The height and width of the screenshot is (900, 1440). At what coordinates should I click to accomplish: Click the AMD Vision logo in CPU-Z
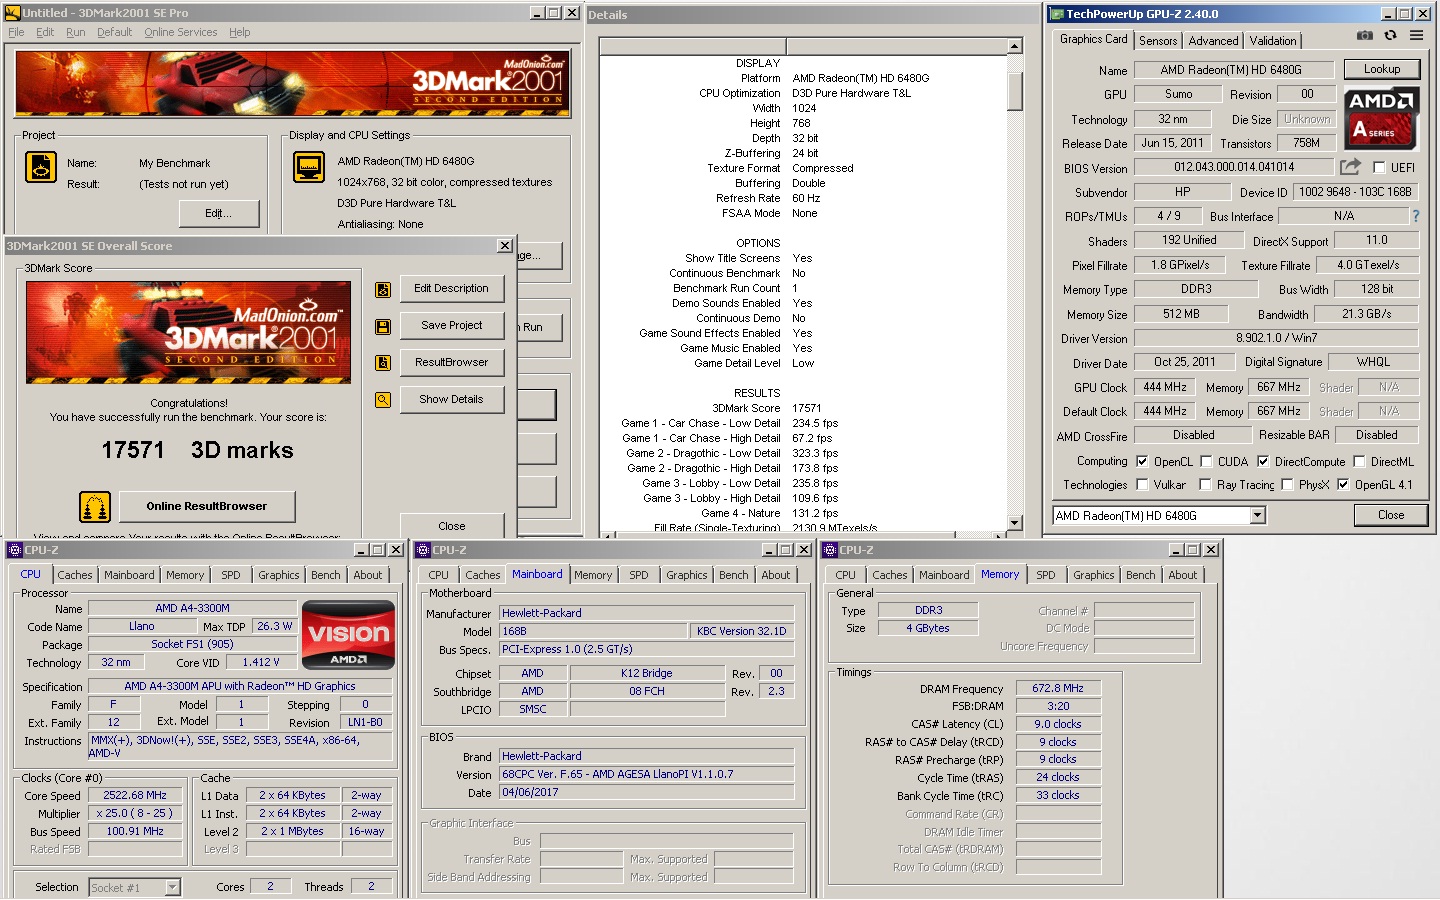tap(348, 635)
